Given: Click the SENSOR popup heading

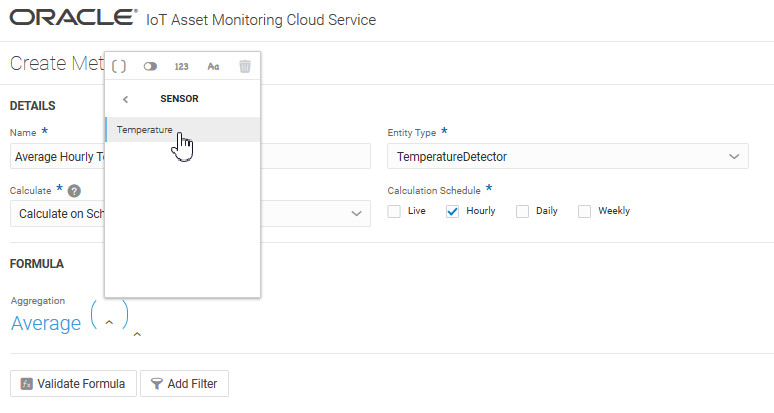Looking at the screenshot, I should (179, 99).
